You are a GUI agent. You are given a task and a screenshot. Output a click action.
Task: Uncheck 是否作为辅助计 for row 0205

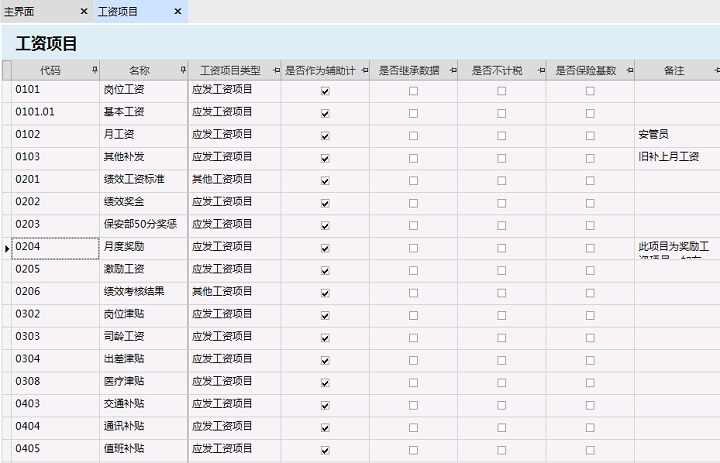325,271
